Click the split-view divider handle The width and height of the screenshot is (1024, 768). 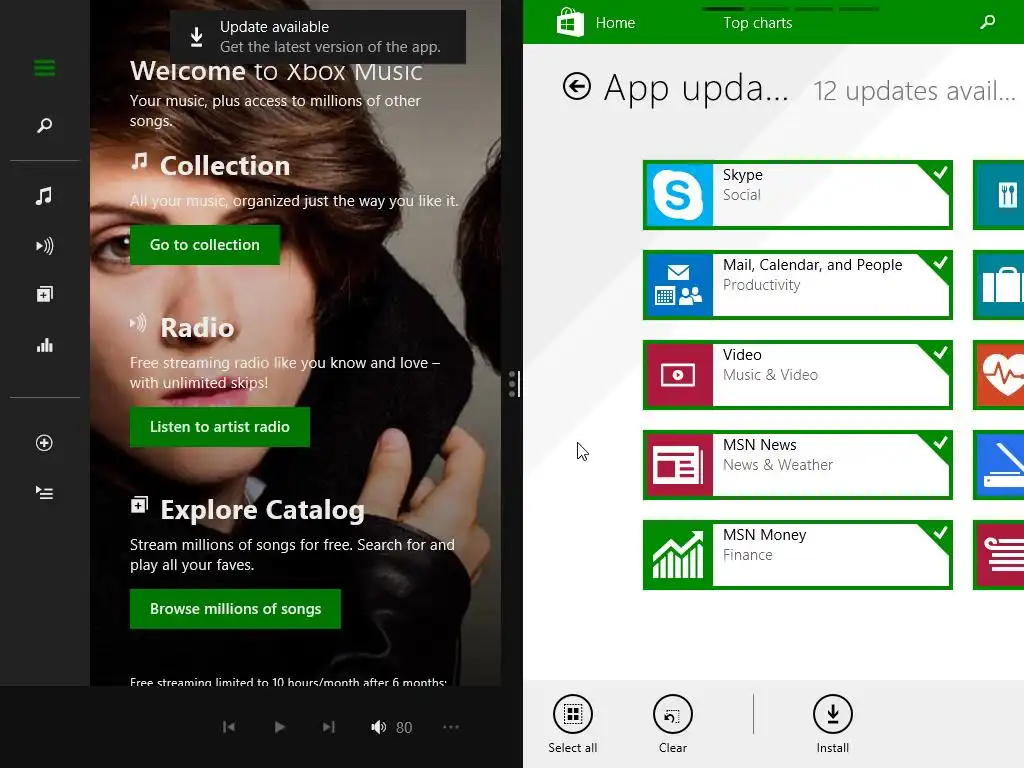click(x=513, y=384)
